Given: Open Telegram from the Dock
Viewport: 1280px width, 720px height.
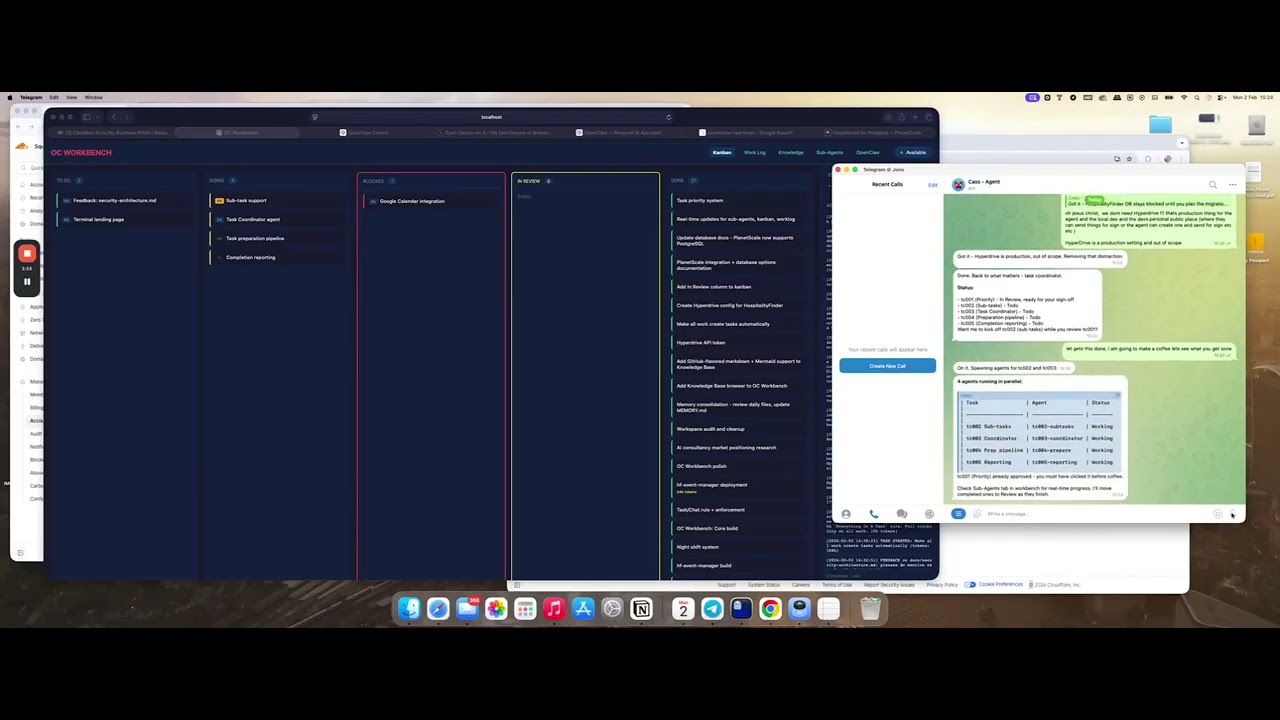Looking at the screenshot, I should pos(712,609).
